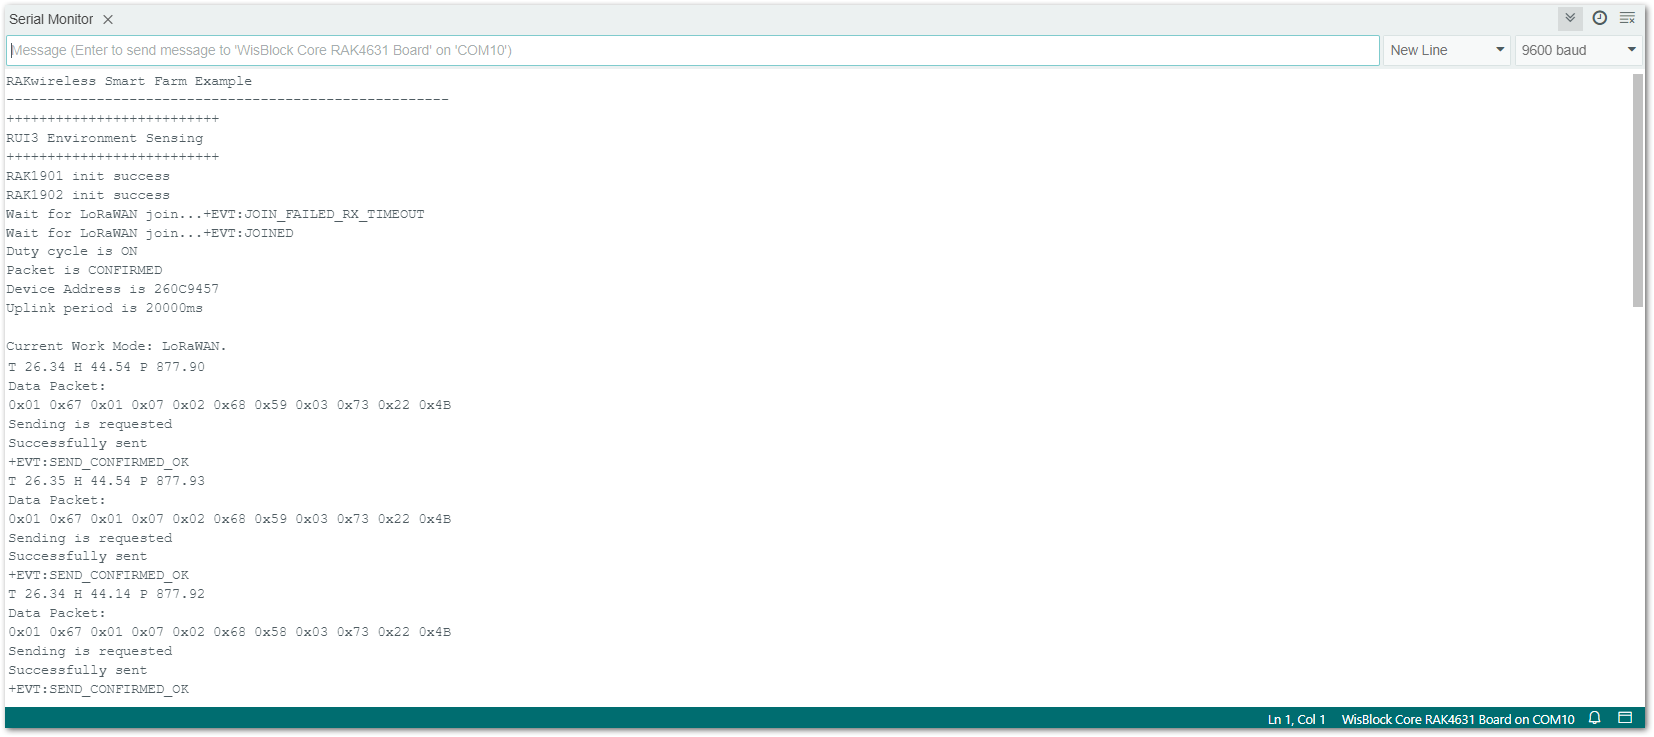Image resolution: width=1654 pixels, height=737 pixels.
Task: Click 'WisBlock Core RAK4631 Board on COM10' status
Action: click(1457, 719)
